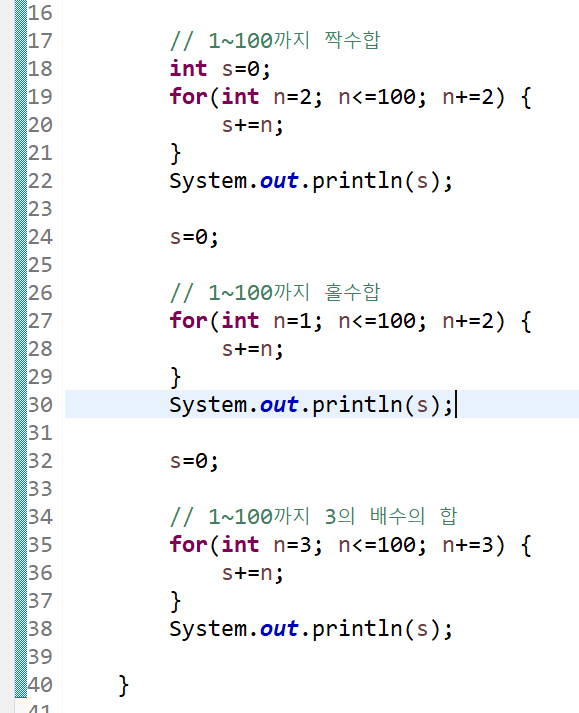This screenshot has width=579, height=713.
Task: Click "s+=n;" on line 36
Action: pyautogui.click(x=252, y=573)
